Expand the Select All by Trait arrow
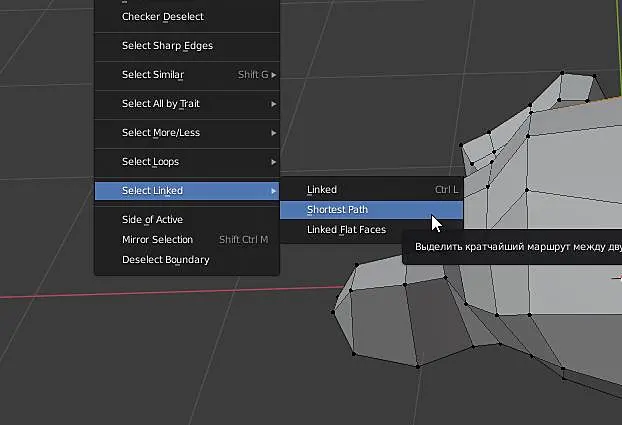 click(x=274, y=104)
